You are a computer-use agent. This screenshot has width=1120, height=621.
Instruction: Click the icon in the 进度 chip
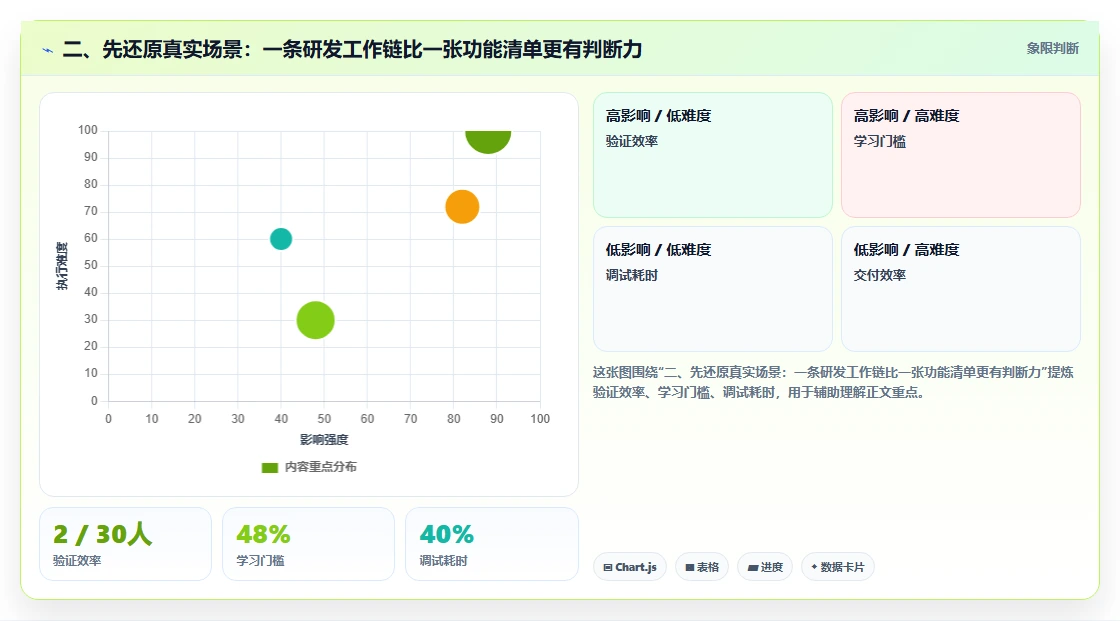[753, 567]
